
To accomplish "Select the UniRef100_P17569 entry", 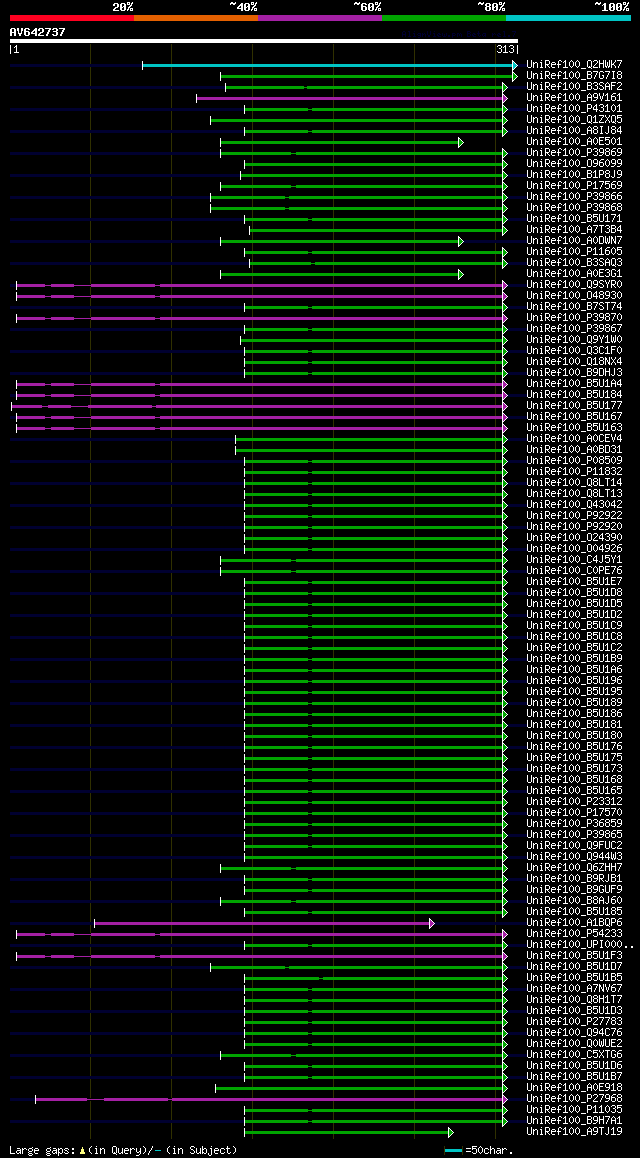I will click(x=574, y=185).
